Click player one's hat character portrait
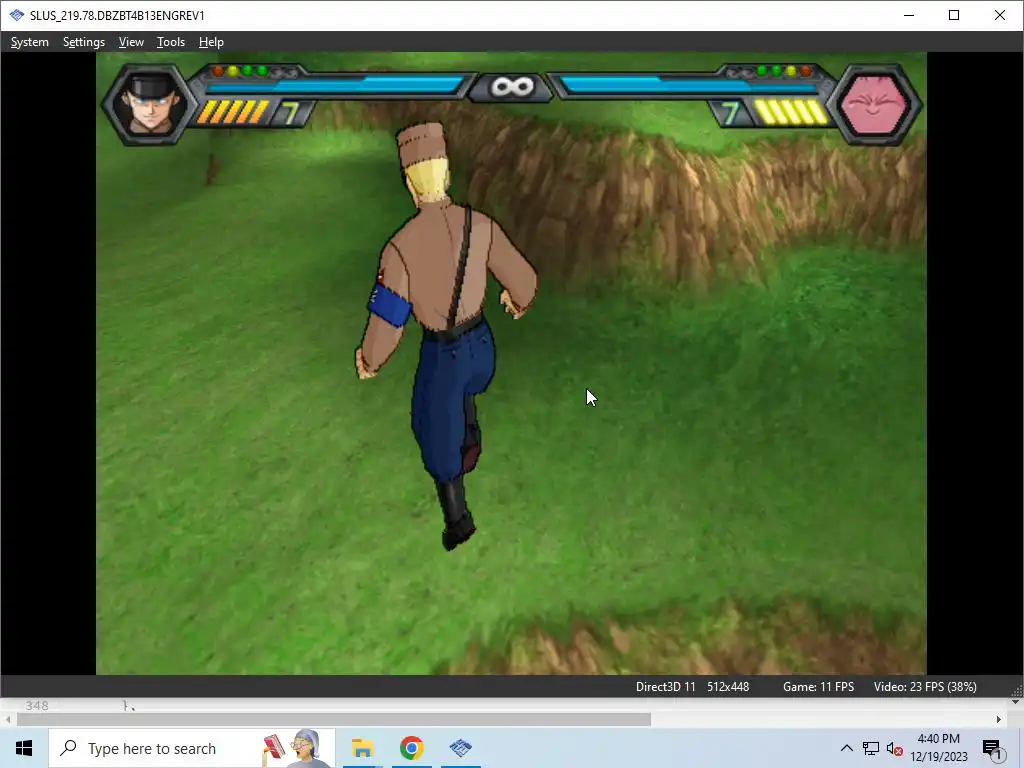This screenshot has height=768, width=1024. click(x=149, y=104)
